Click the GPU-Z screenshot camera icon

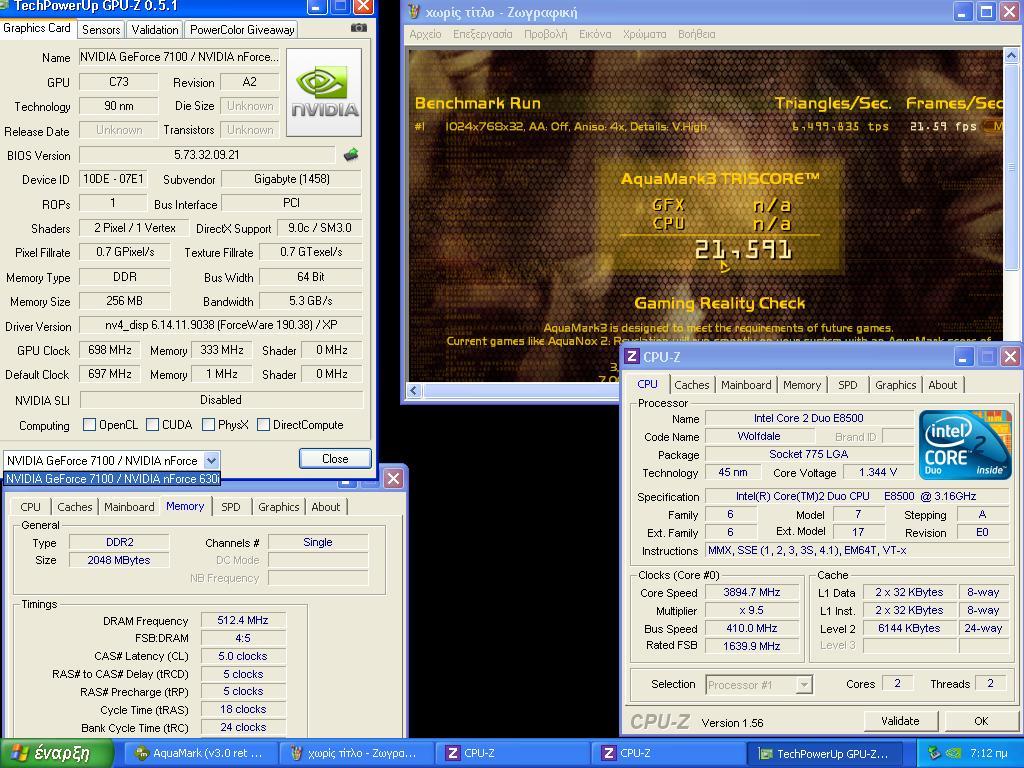359,28
